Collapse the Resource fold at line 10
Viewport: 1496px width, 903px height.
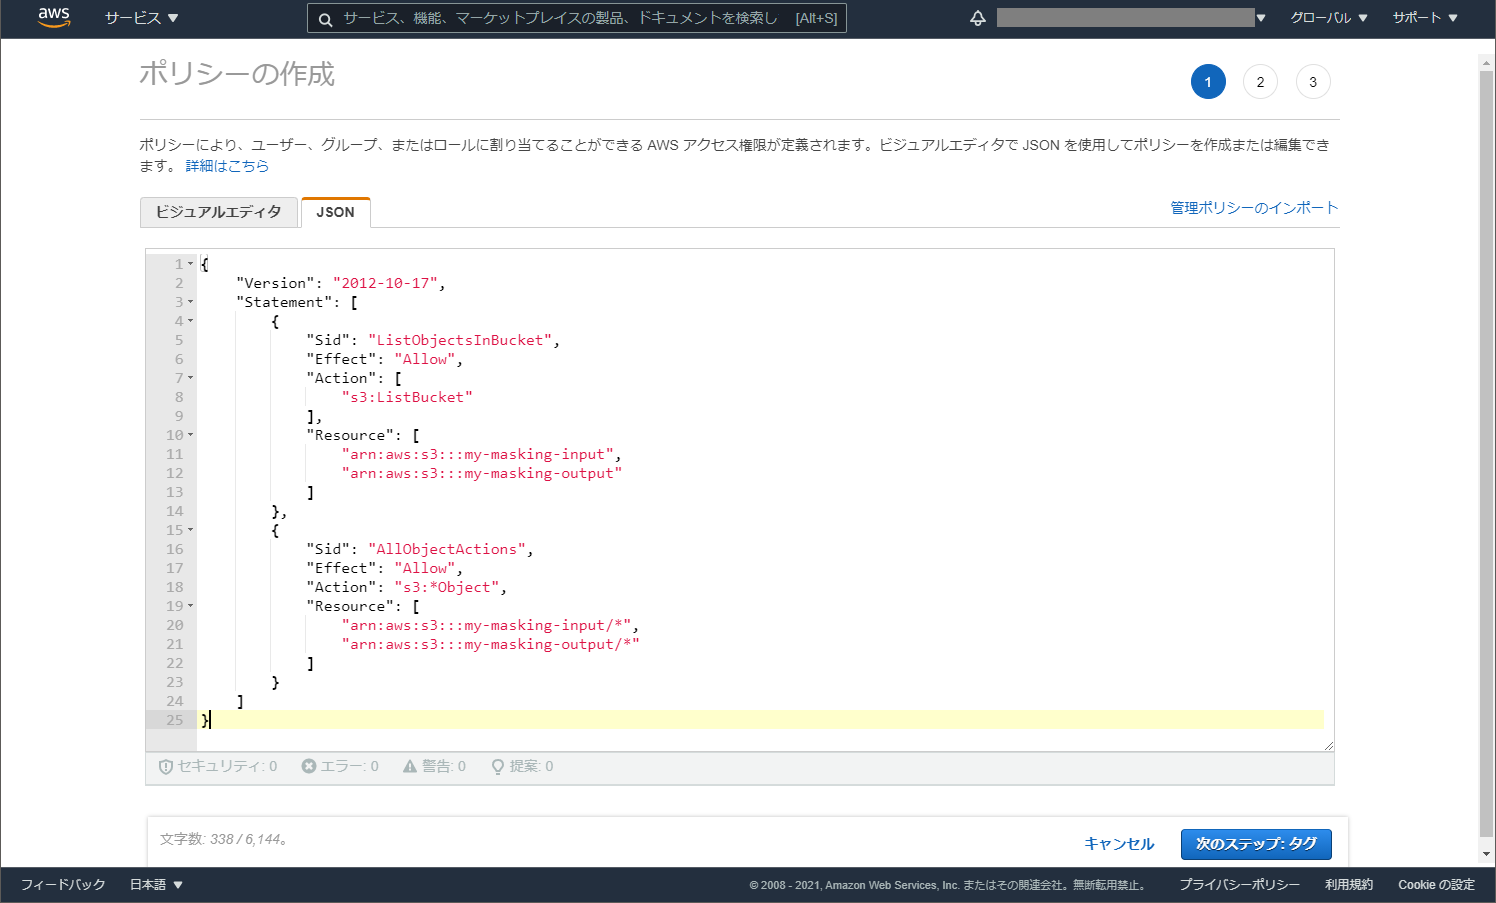pos(191,435)
